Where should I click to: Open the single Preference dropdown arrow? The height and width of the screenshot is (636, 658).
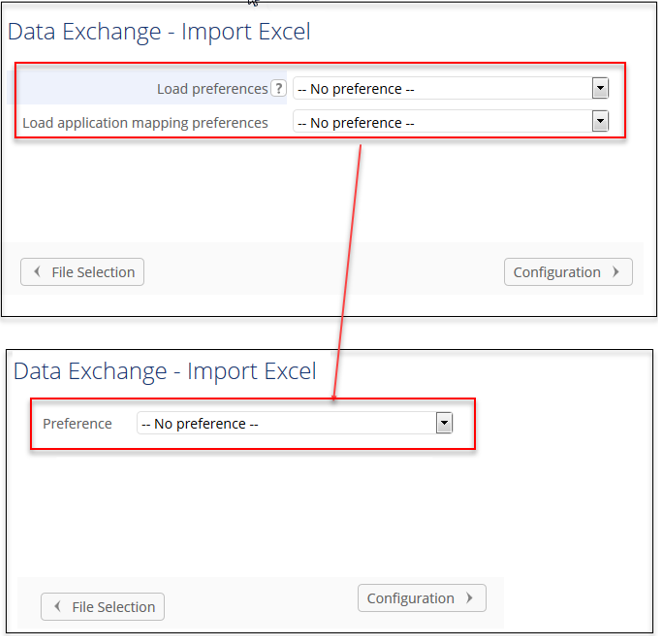click(444, 423)
